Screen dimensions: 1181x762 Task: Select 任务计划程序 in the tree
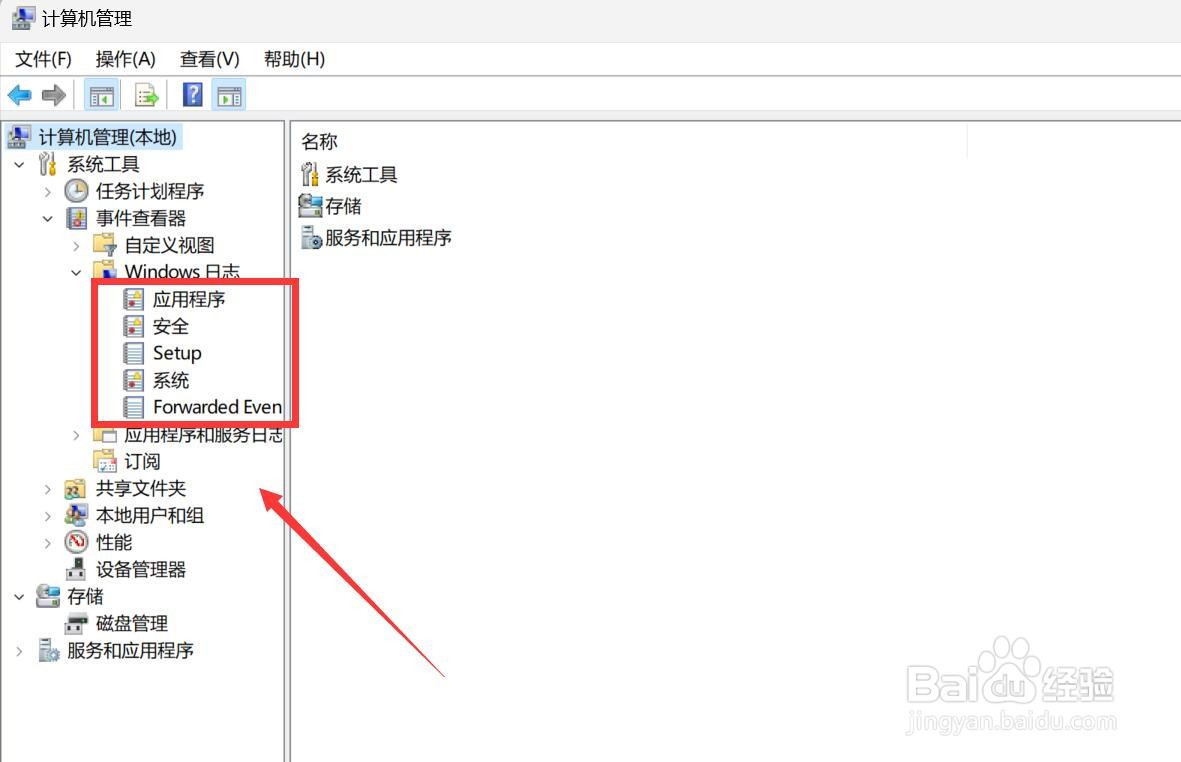click(x=150, y=191)
